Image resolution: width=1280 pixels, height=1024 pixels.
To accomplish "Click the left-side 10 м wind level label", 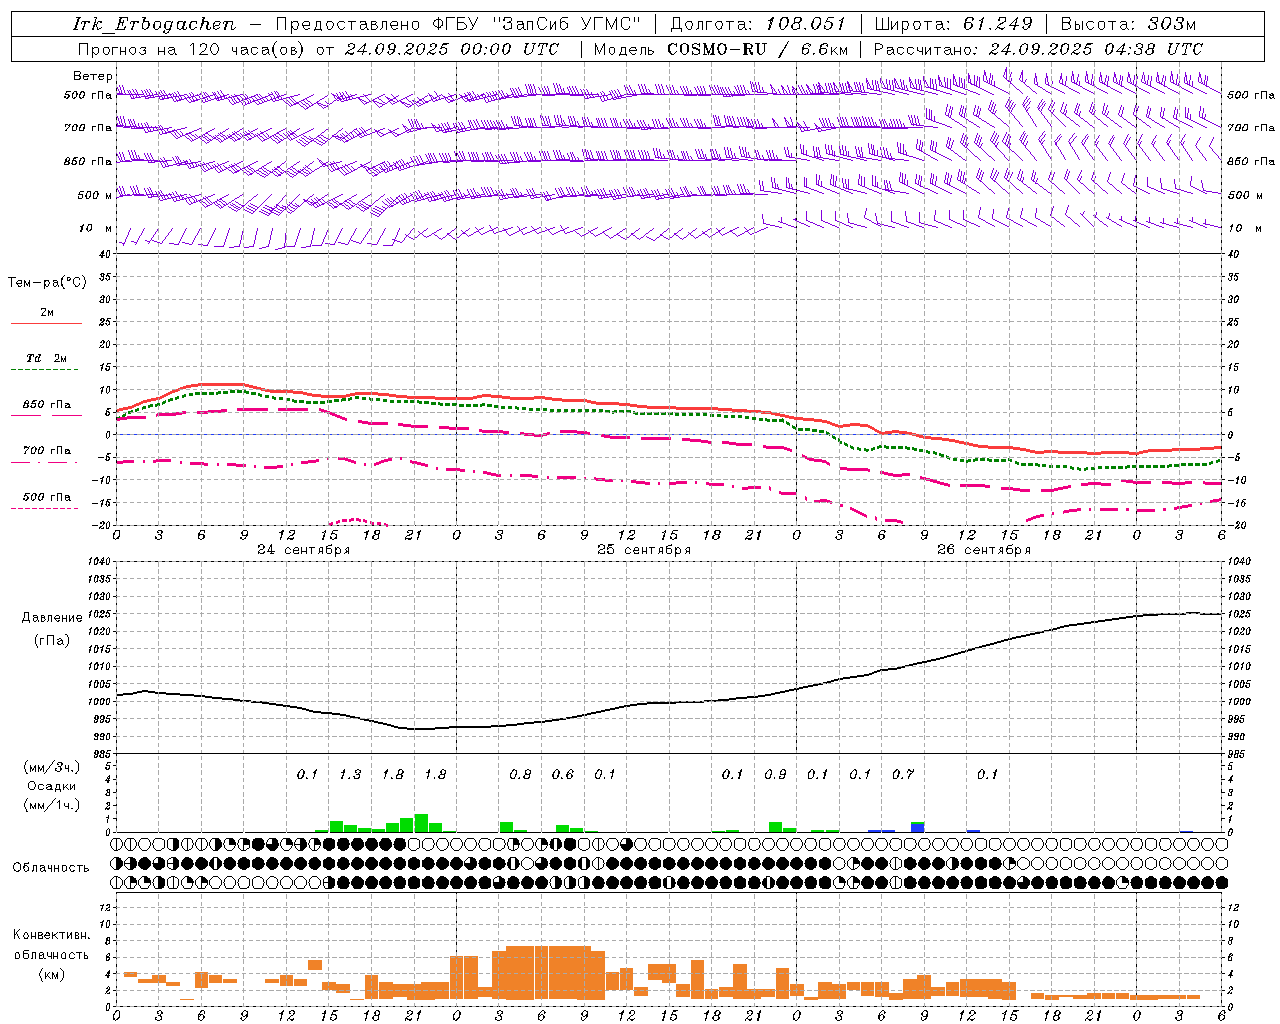I will click(95, 228).
